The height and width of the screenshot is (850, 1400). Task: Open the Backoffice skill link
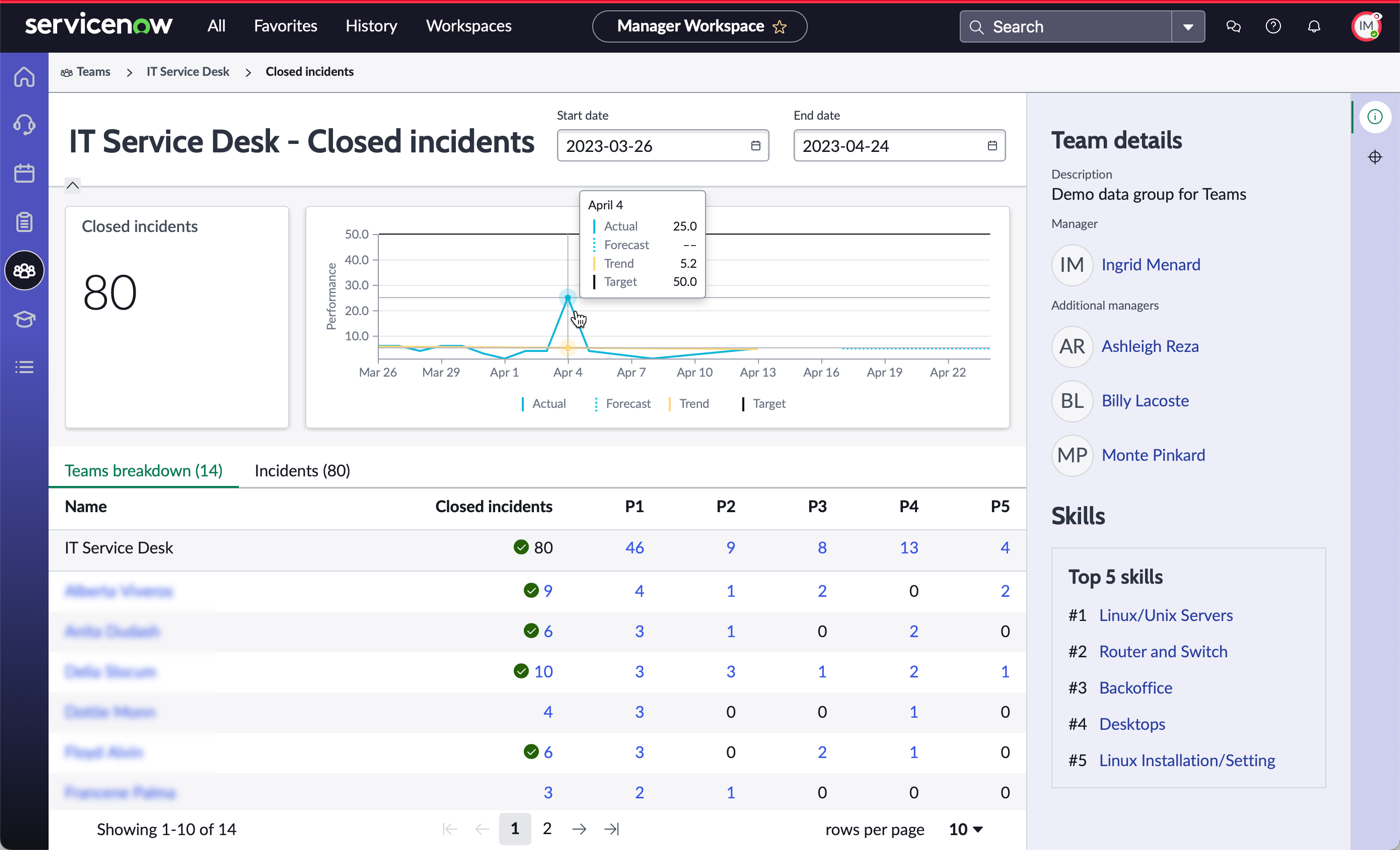[1136, 688]
